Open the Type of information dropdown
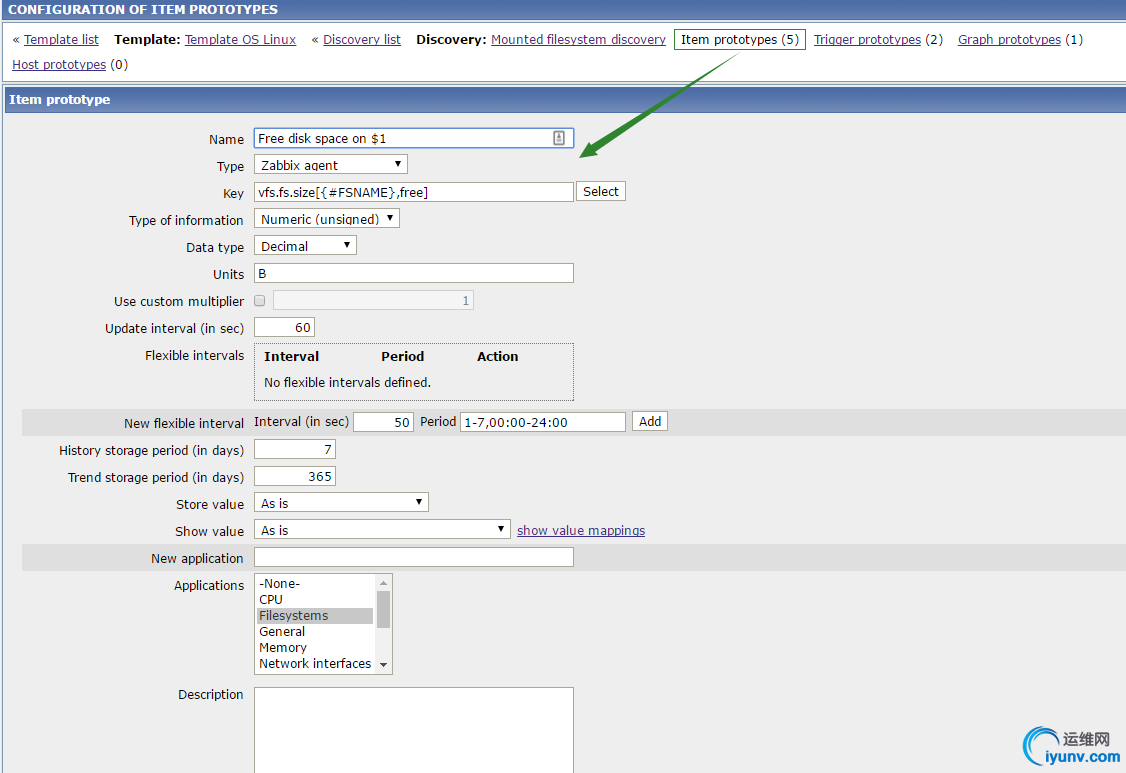Image resolution: width=1126 pixels, height=773 pixels. coord(327,219)
